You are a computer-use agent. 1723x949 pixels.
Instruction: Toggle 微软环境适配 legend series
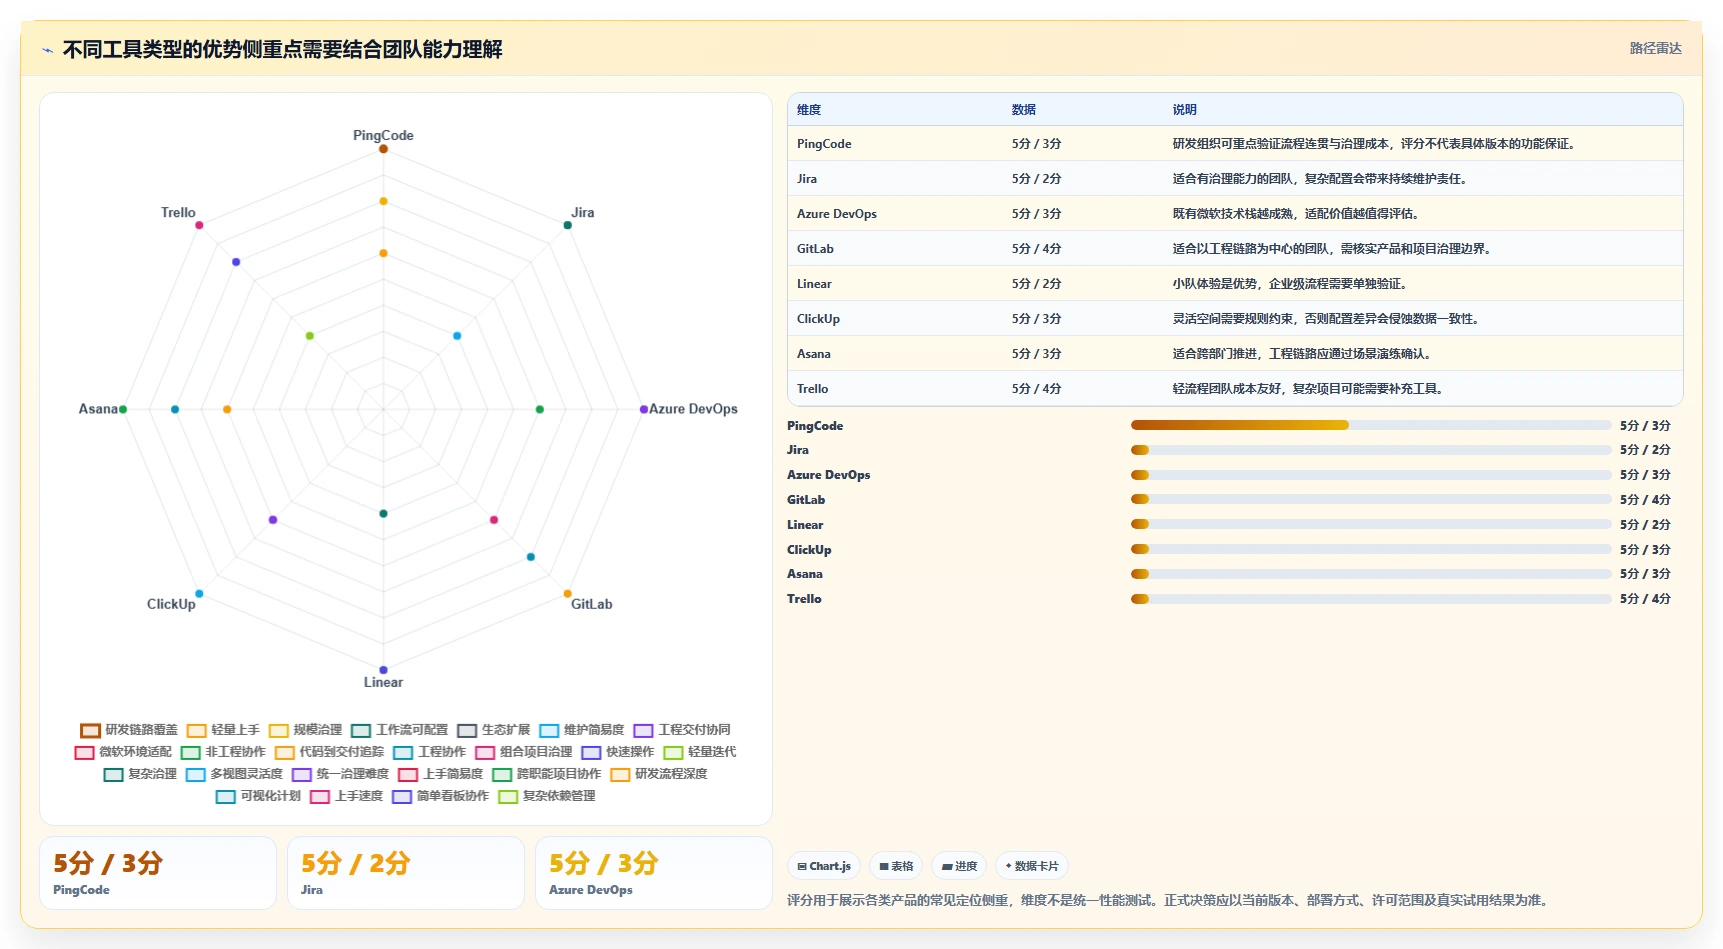pyautogui.click(x=123, y=752)
